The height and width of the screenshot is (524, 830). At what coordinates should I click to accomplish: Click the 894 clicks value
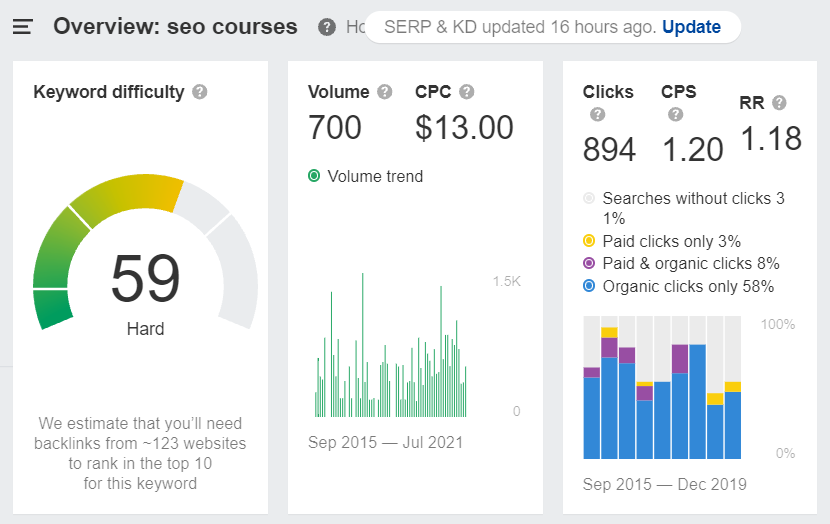coord(609,149)
